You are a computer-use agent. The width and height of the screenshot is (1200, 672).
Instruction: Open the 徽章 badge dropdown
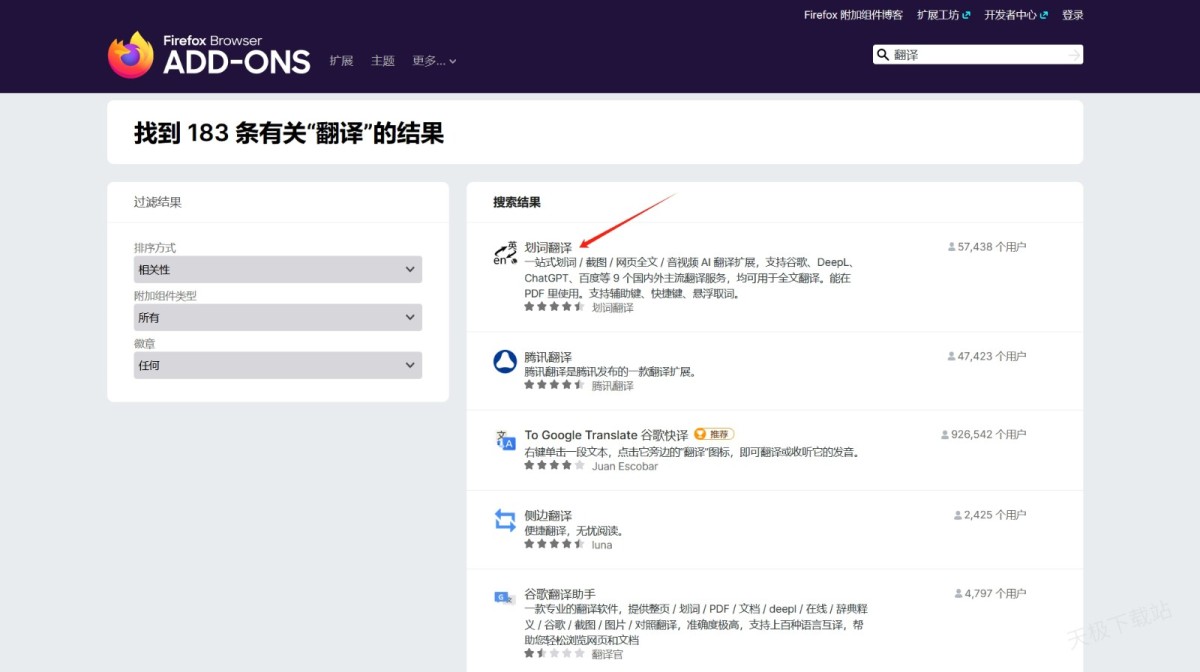[x=277, y=366]
